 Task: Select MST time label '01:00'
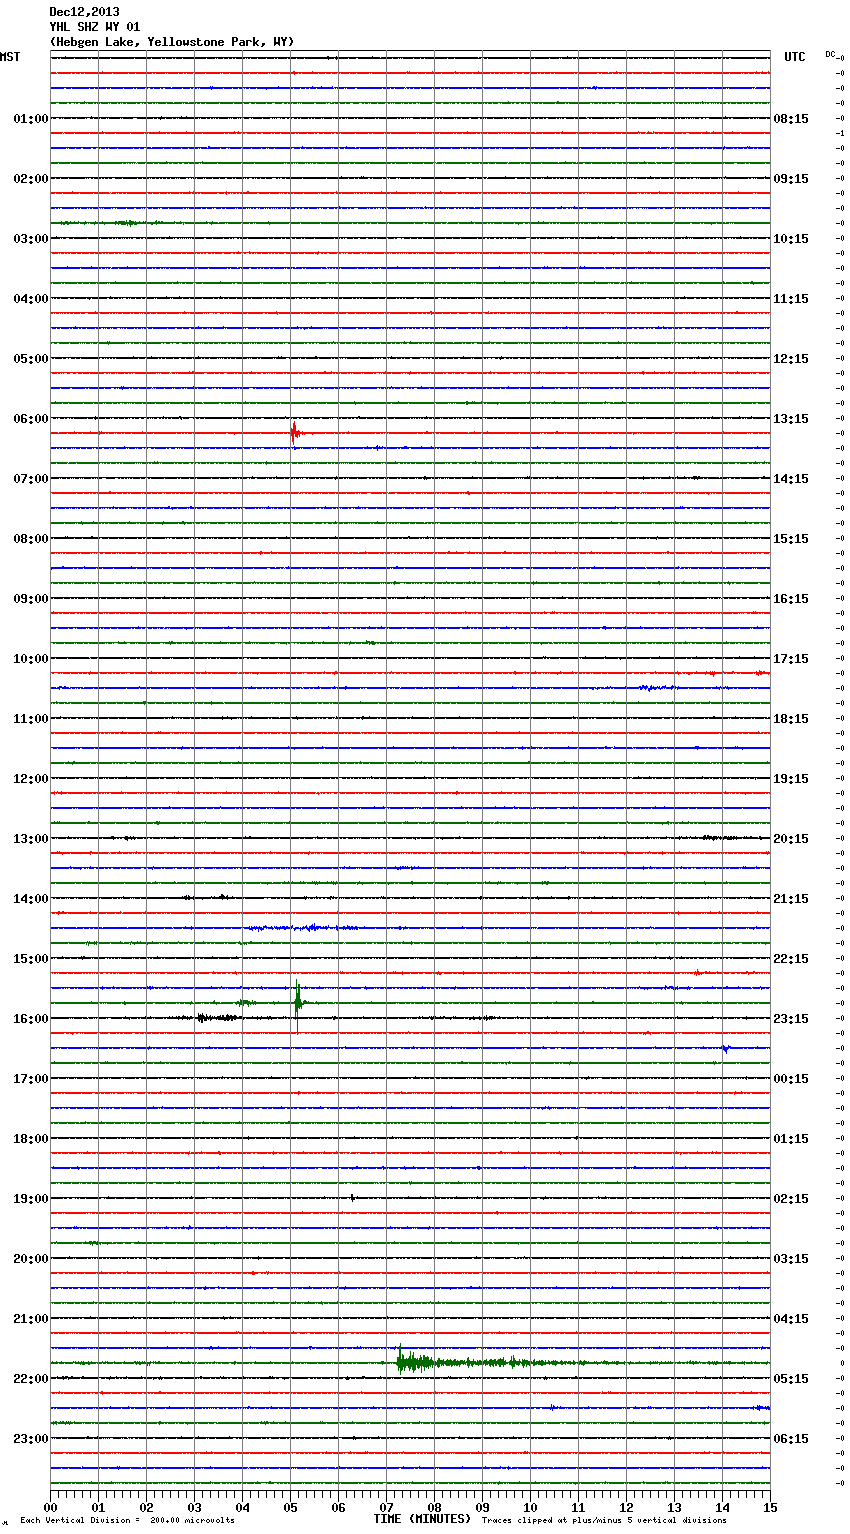click(31, 119)
